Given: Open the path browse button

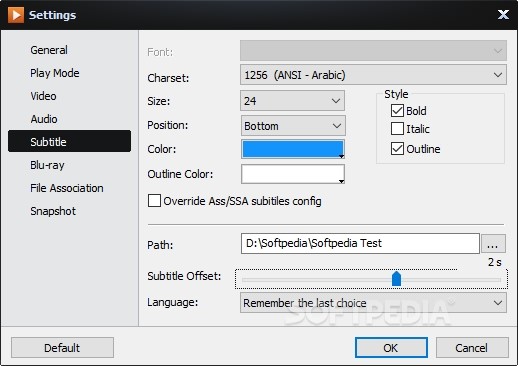Looking at the screenshot, I should (493, 243).
